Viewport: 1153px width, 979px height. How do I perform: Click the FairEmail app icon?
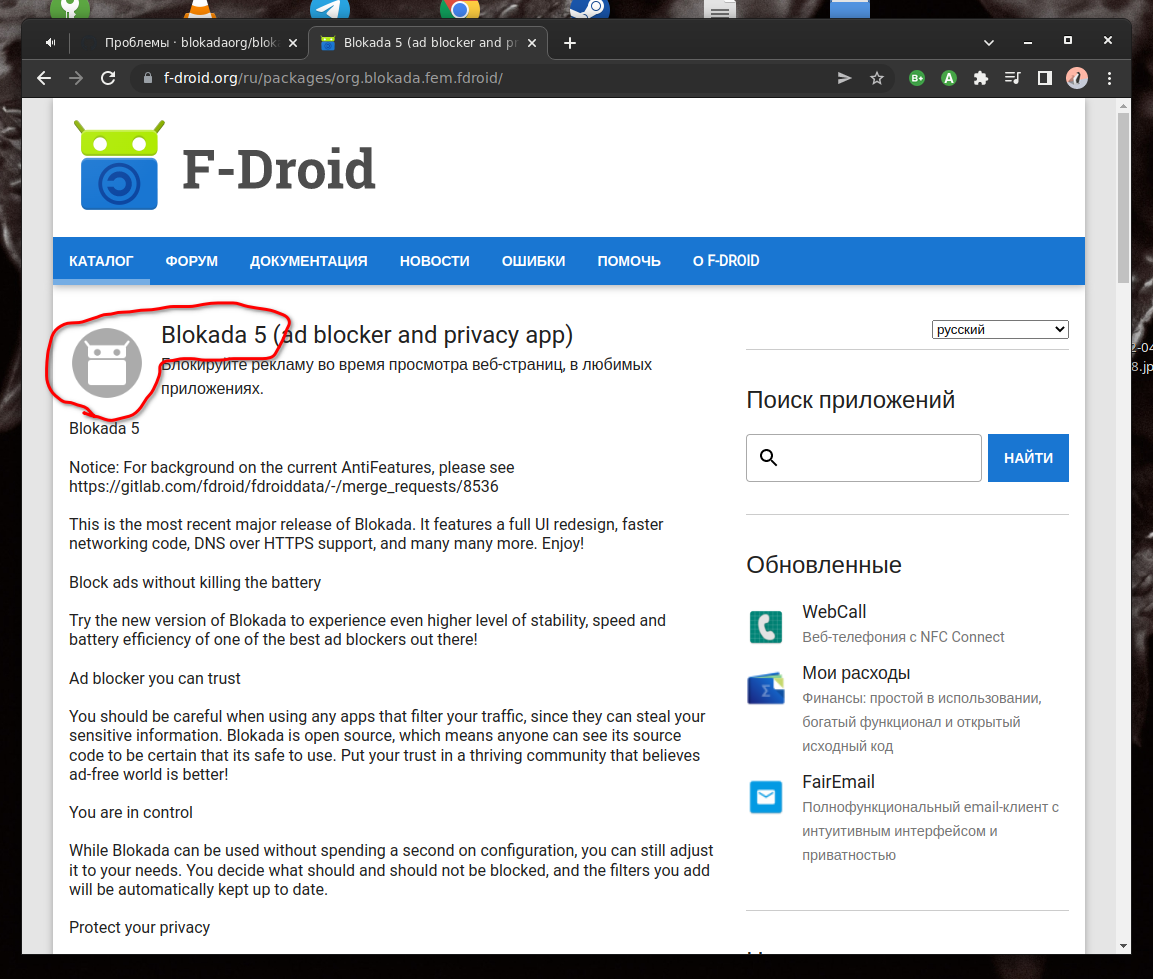765,797
